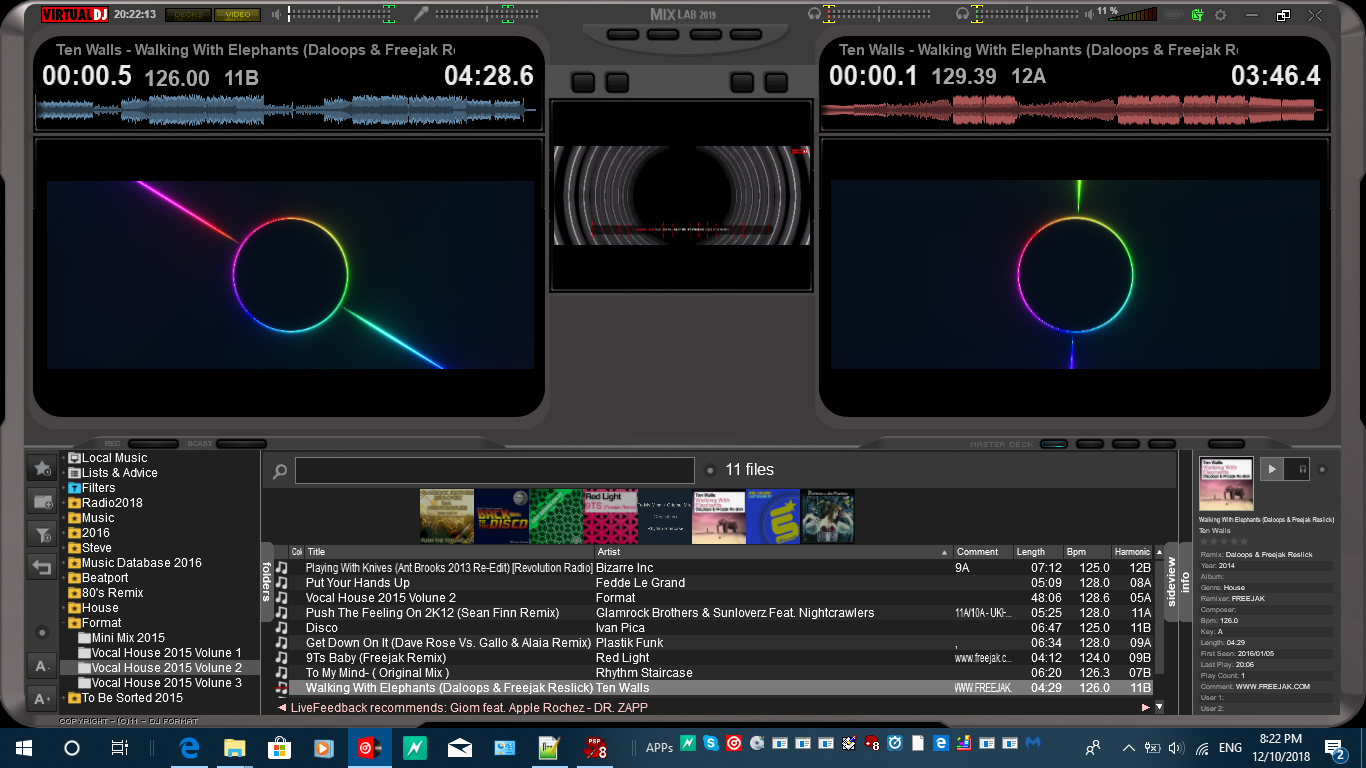1366x768 pixels.
Task: Click the add filter folder icon
Action: click(42, 535)
